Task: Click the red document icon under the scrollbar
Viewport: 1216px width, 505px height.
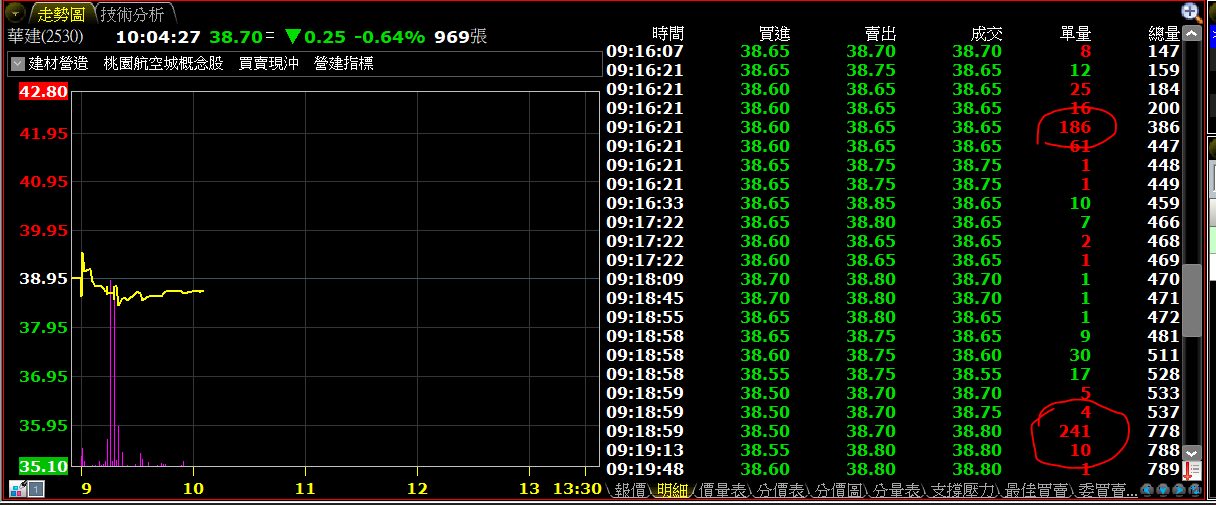Action: click(1192, 469)
